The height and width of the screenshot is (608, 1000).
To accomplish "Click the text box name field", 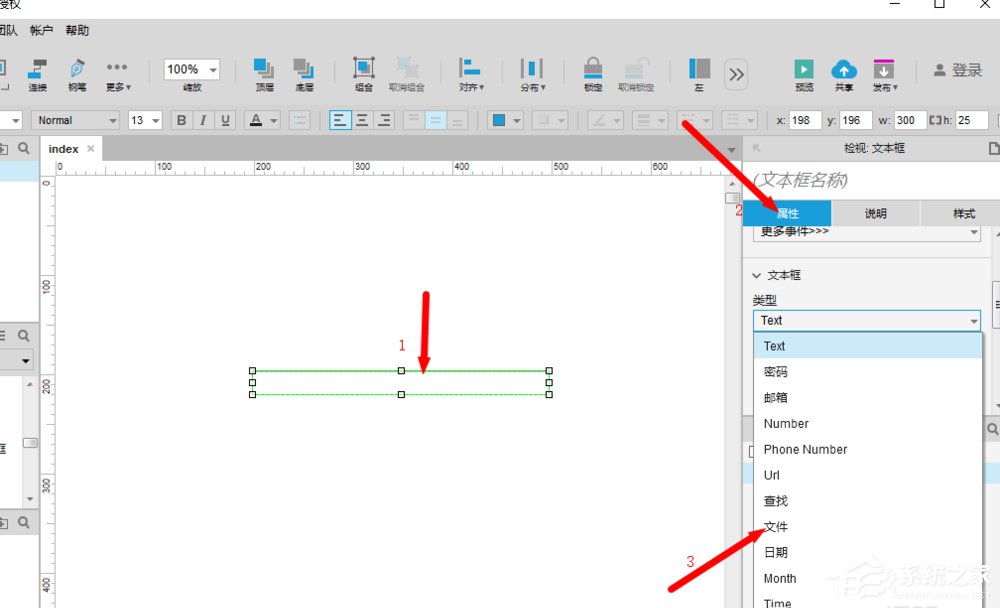I will 871,180.
